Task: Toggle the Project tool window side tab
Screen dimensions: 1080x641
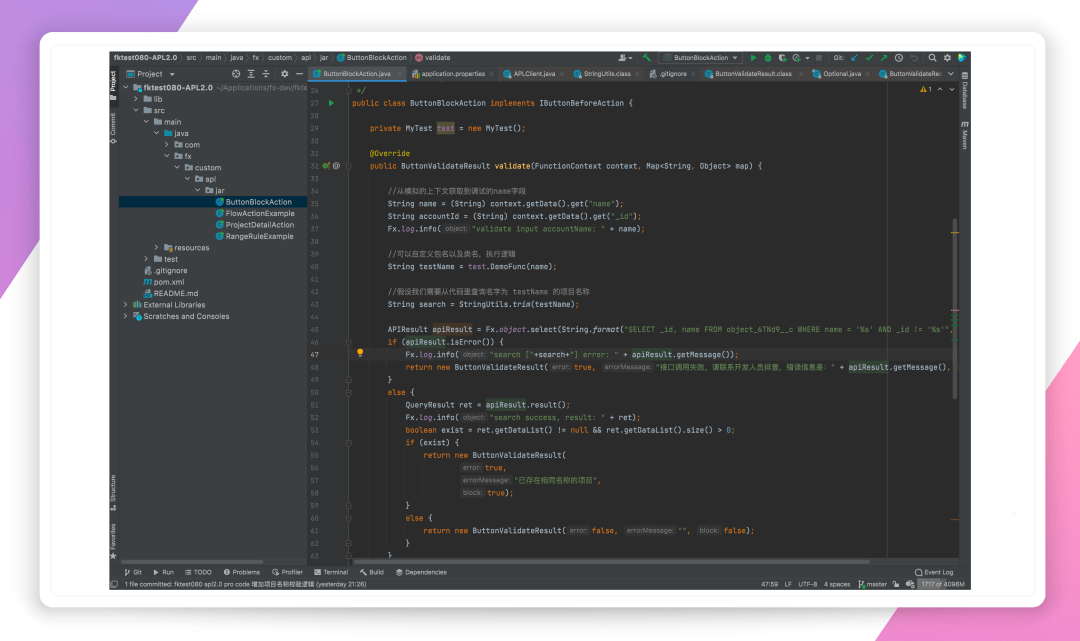Action: click(113, 82)
